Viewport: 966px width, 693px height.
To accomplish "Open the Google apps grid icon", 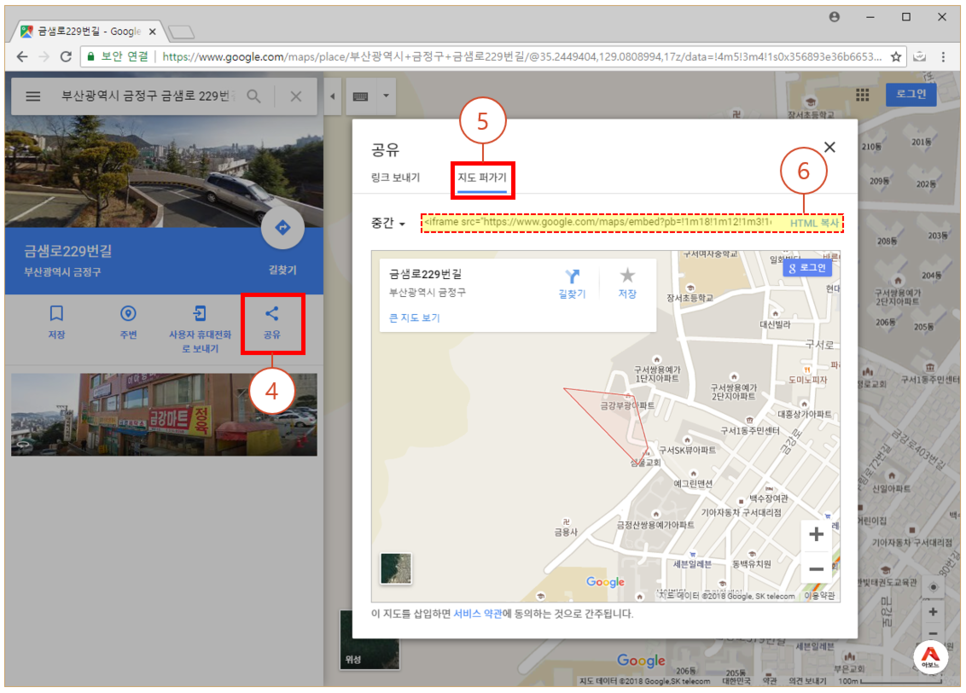I will [862, 94].
